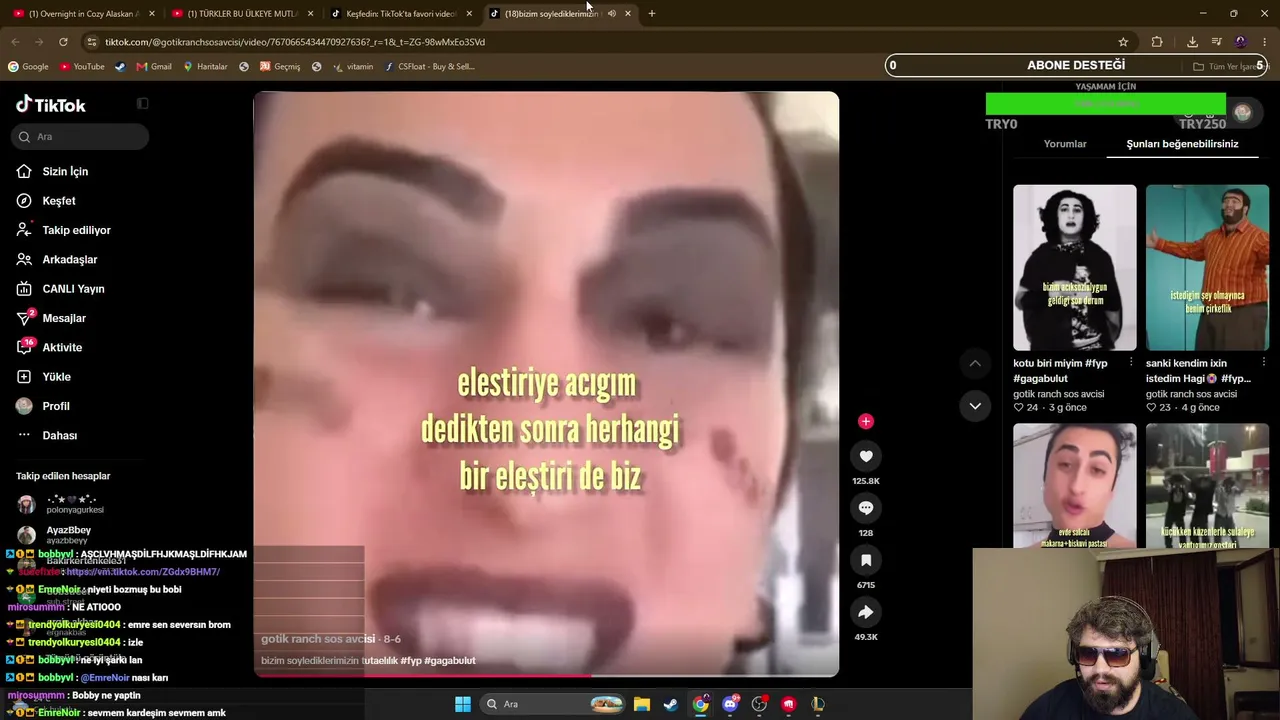Image resolution: width=1280 pixels, height=720 pixels.
Task: Open the TikTok logo home link
Action: (51, 105)
